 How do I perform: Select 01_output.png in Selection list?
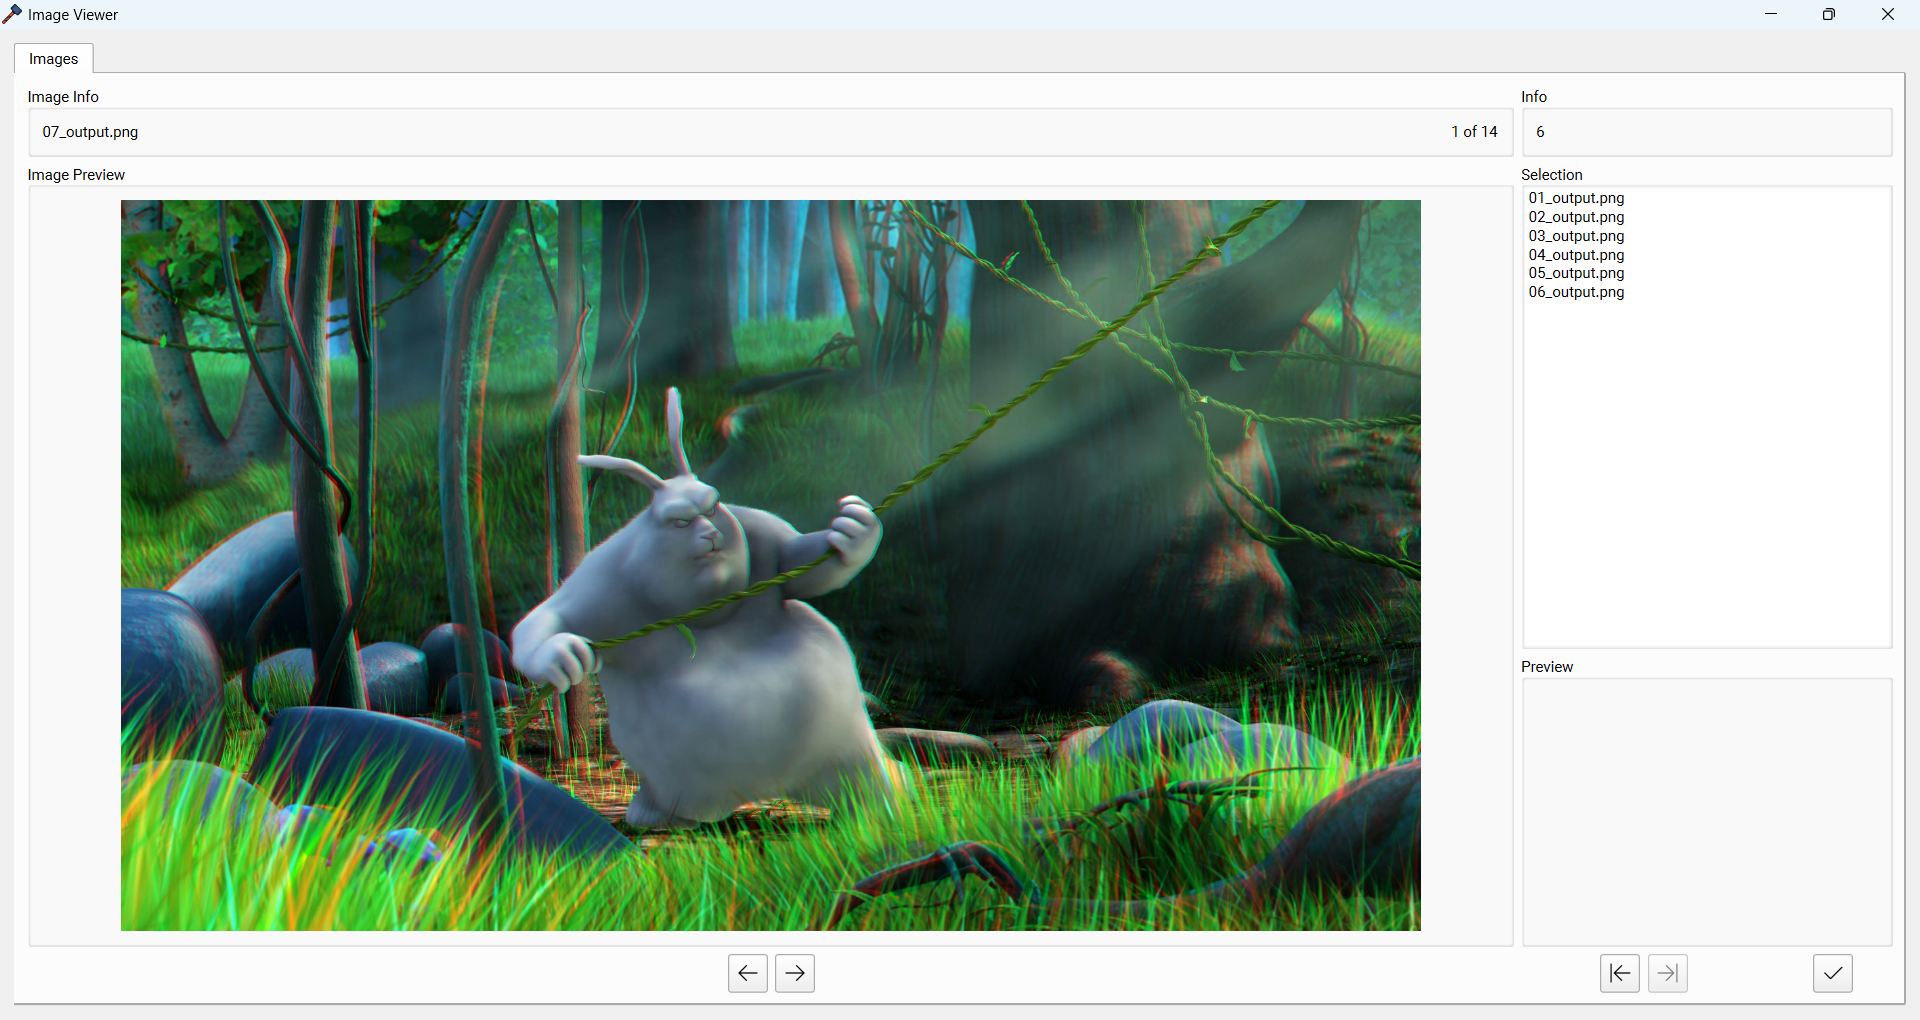click(1576, 198)
